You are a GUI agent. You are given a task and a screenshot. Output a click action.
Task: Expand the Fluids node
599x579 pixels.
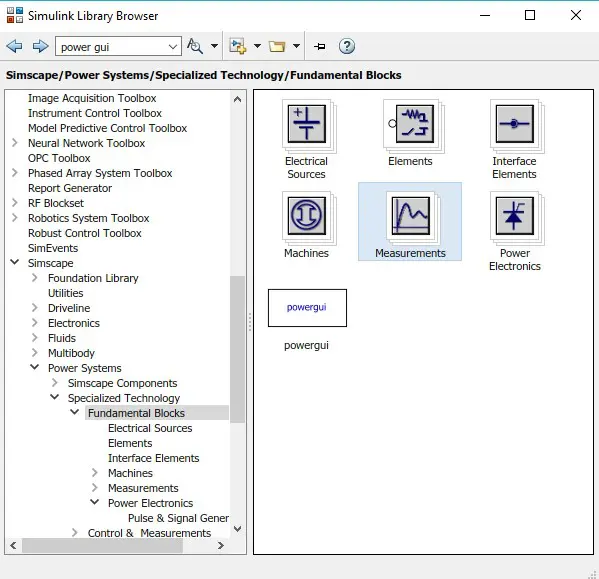tap(35, 338)
